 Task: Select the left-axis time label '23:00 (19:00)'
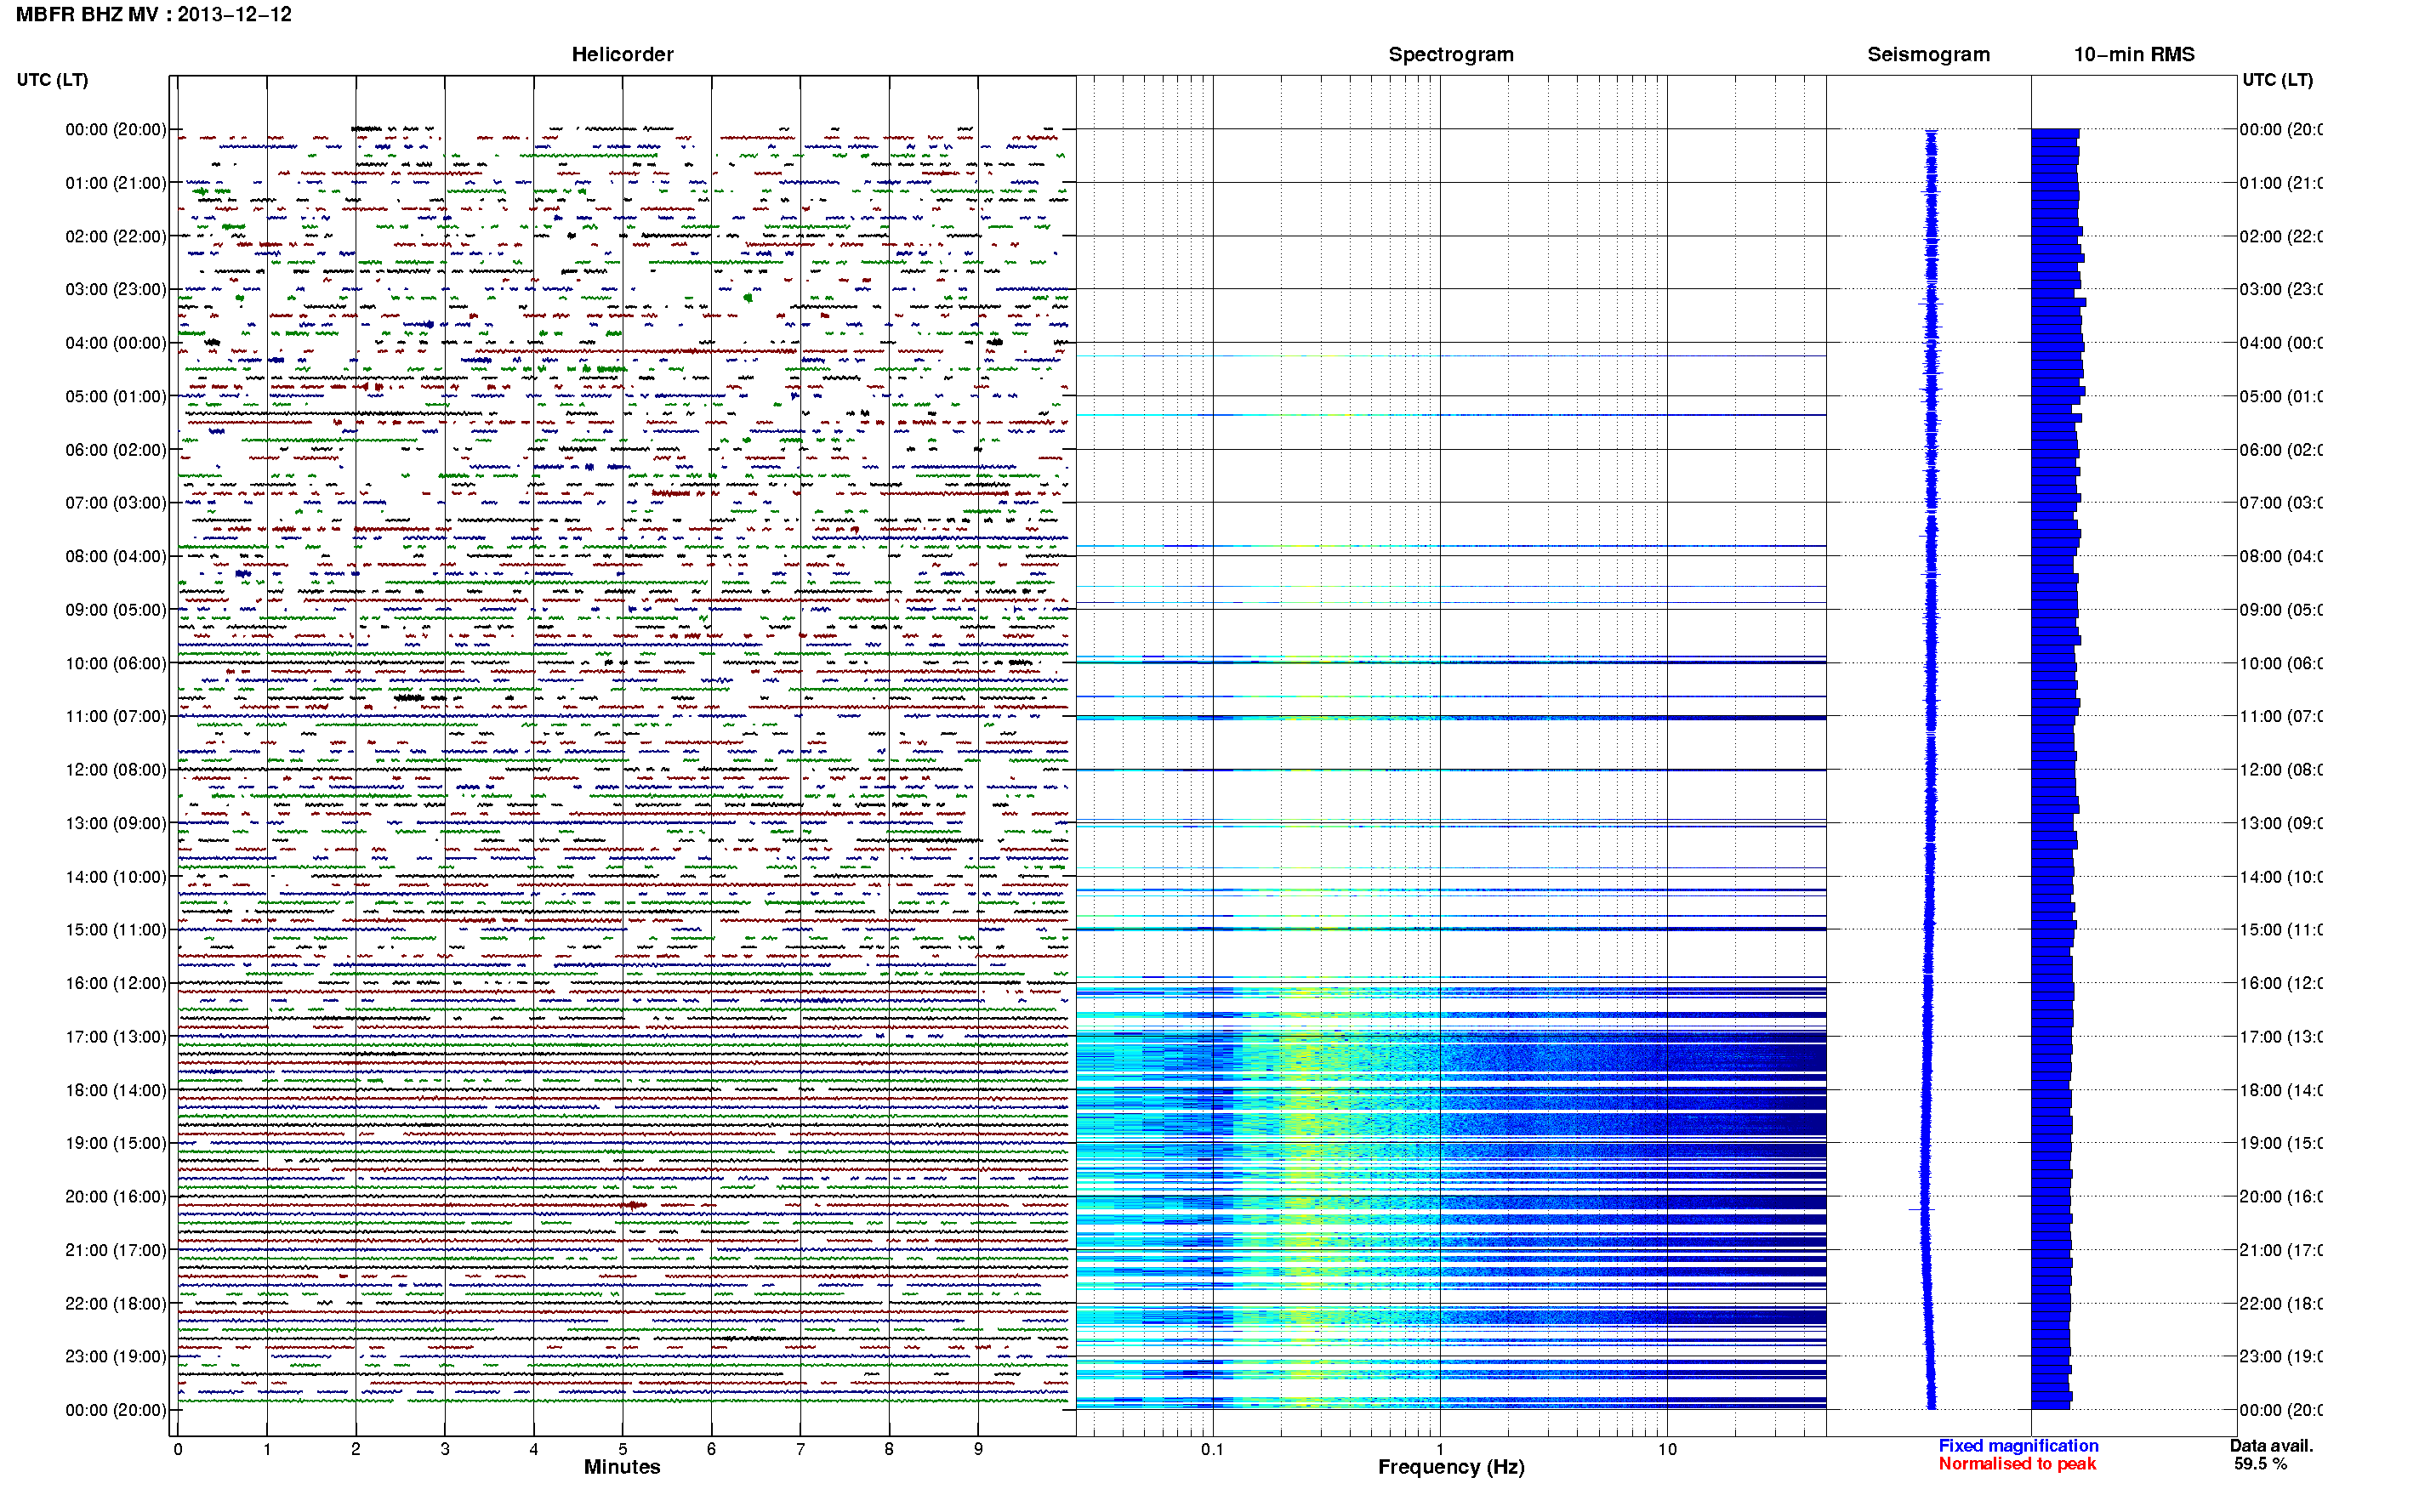pyautogui.click(x=116, y=1357)
